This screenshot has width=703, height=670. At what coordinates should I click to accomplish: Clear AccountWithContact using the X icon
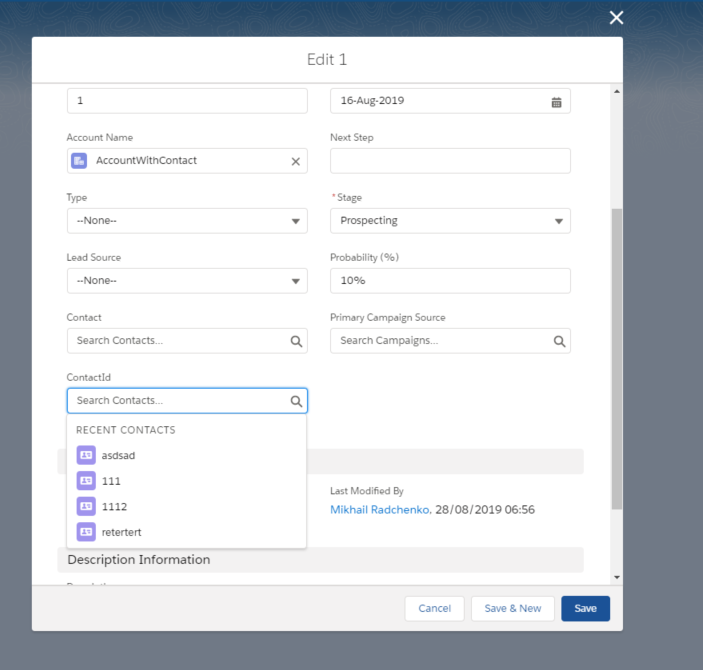[295, 161]
